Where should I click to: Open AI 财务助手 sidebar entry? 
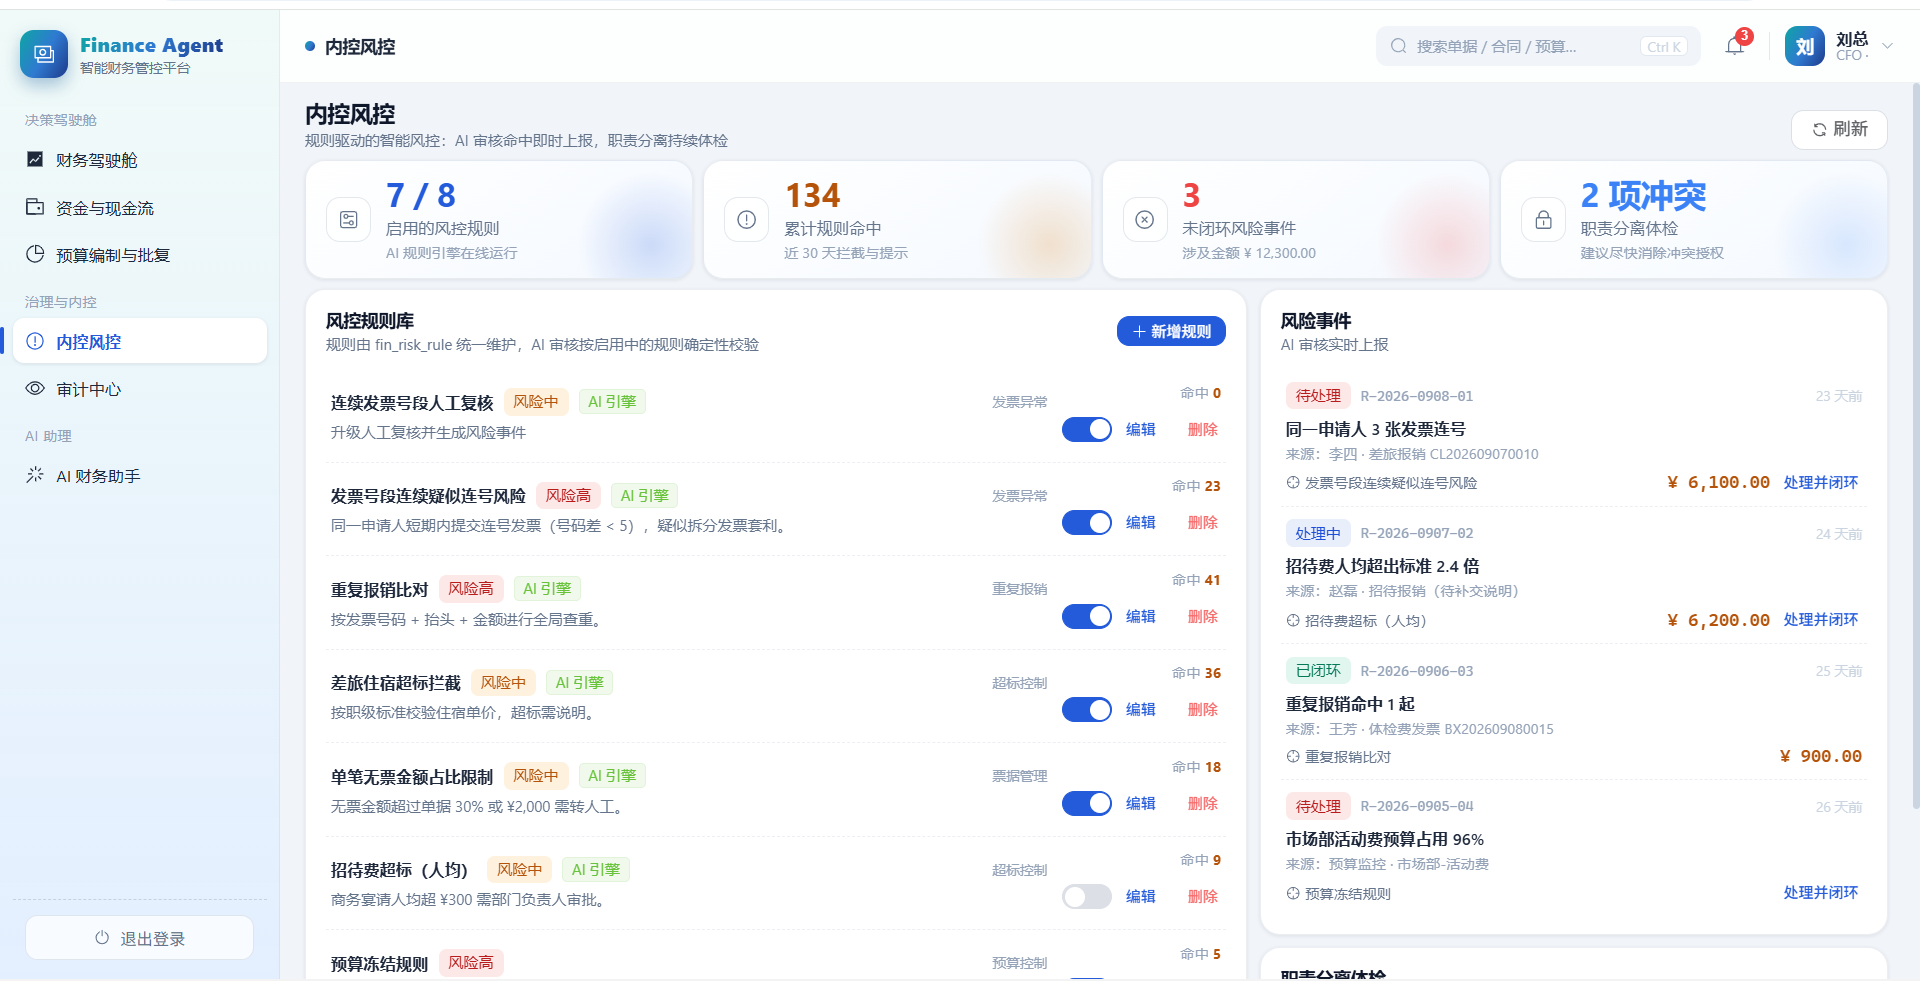[140, 476]
